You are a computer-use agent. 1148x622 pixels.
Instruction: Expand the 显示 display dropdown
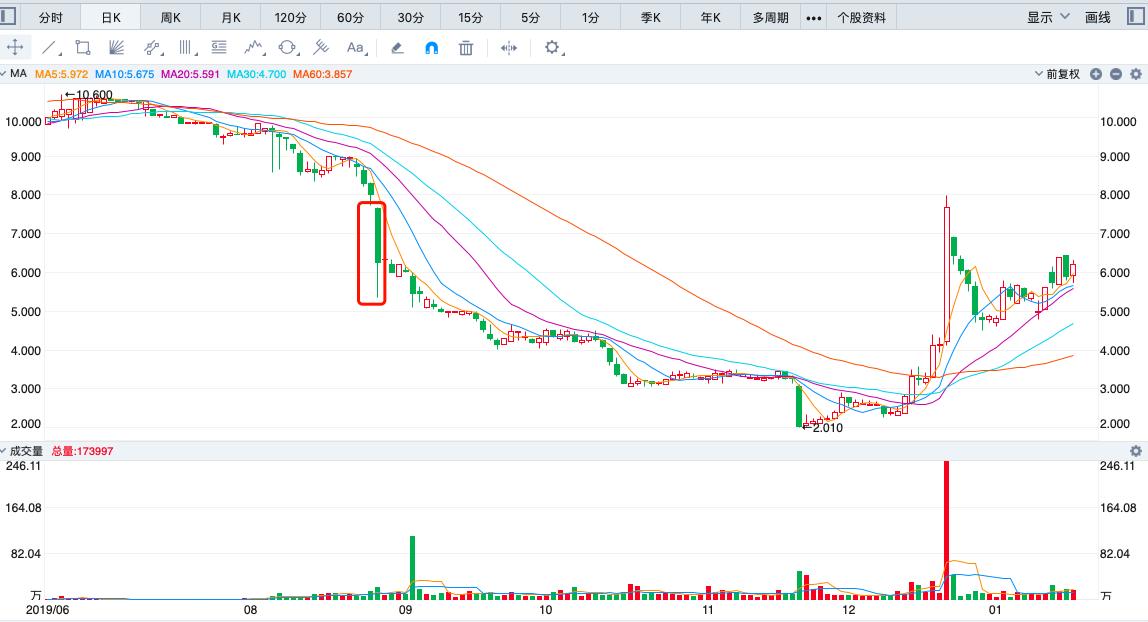[1048, 17]
